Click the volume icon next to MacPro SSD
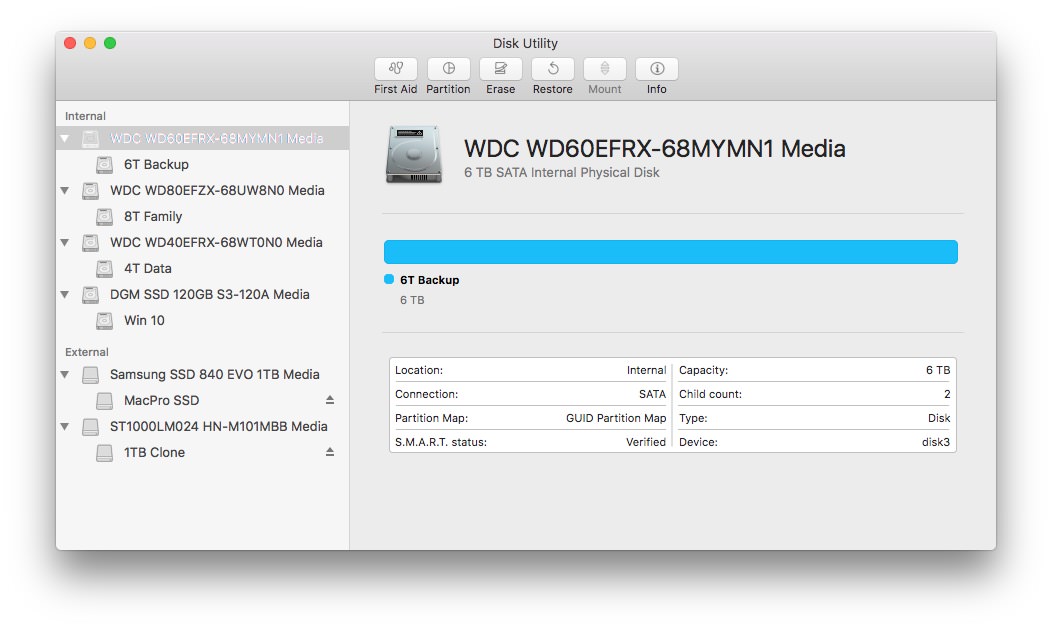Viewport: 1052px width, 630px height. (x=104, y=401)
